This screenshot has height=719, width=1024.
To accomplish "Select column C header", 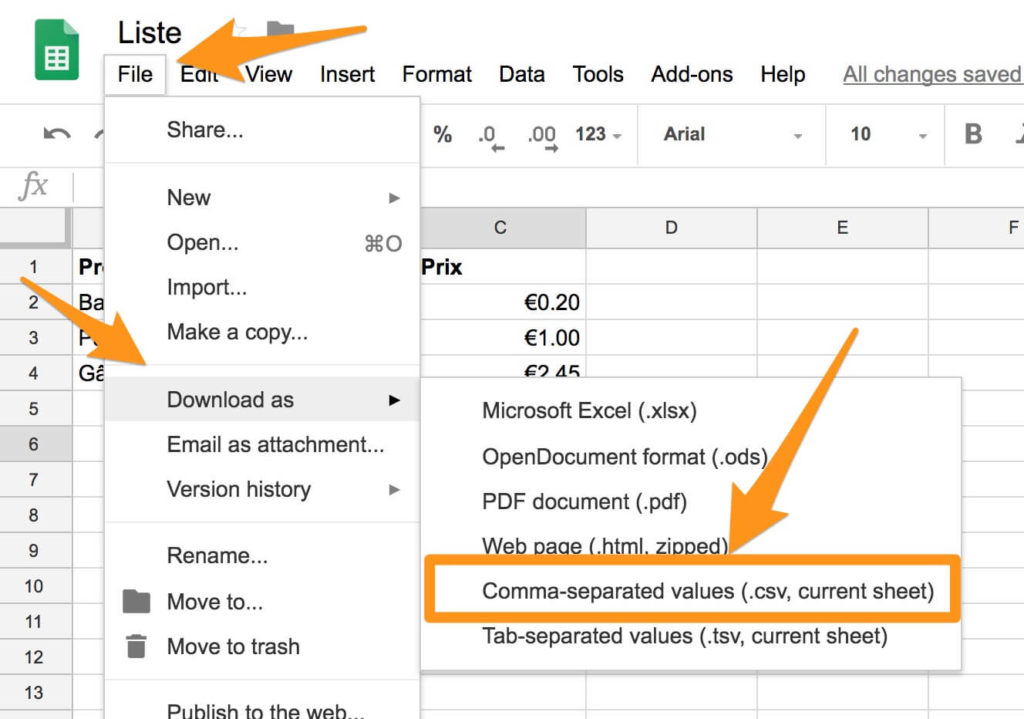I will [x=501, y=228].
